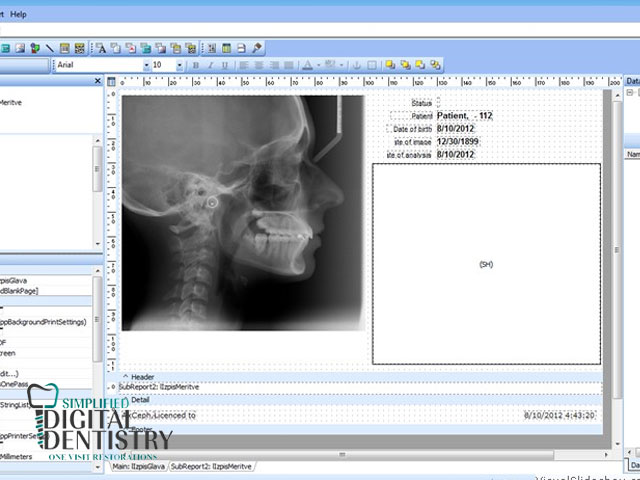Select the 2D BarCode component tool
This screenshot has width=640, height=480.
tap(79, 49)
